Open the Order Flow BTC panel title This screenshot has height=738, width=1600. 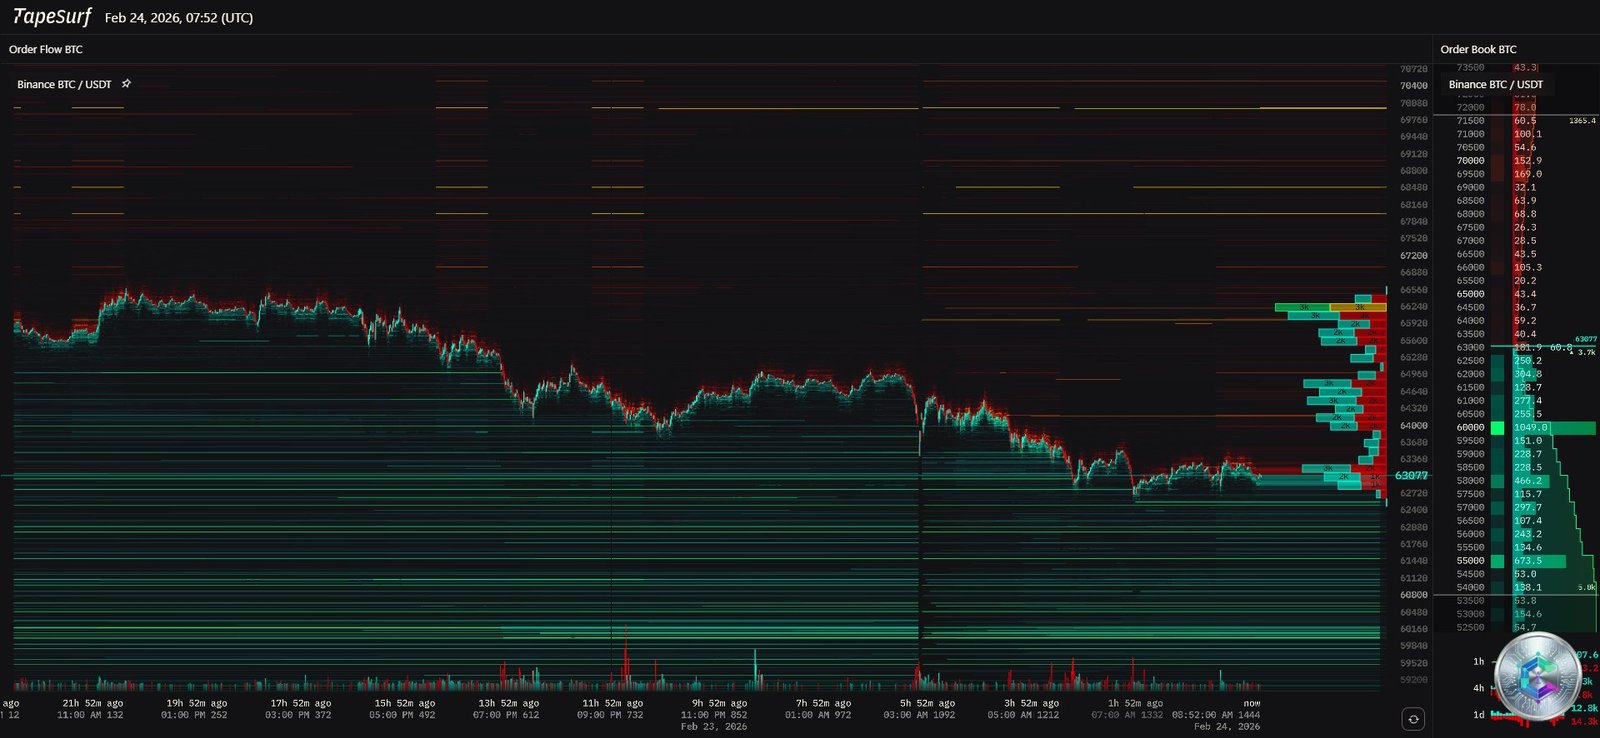pos(46,49)
